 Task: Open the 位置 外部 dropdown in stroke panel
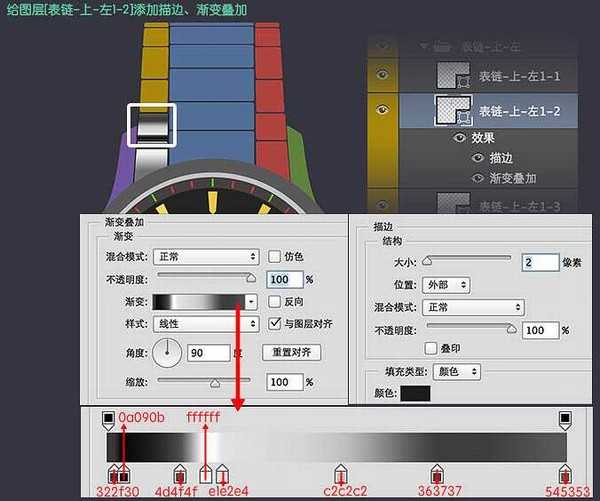point(479,285)
